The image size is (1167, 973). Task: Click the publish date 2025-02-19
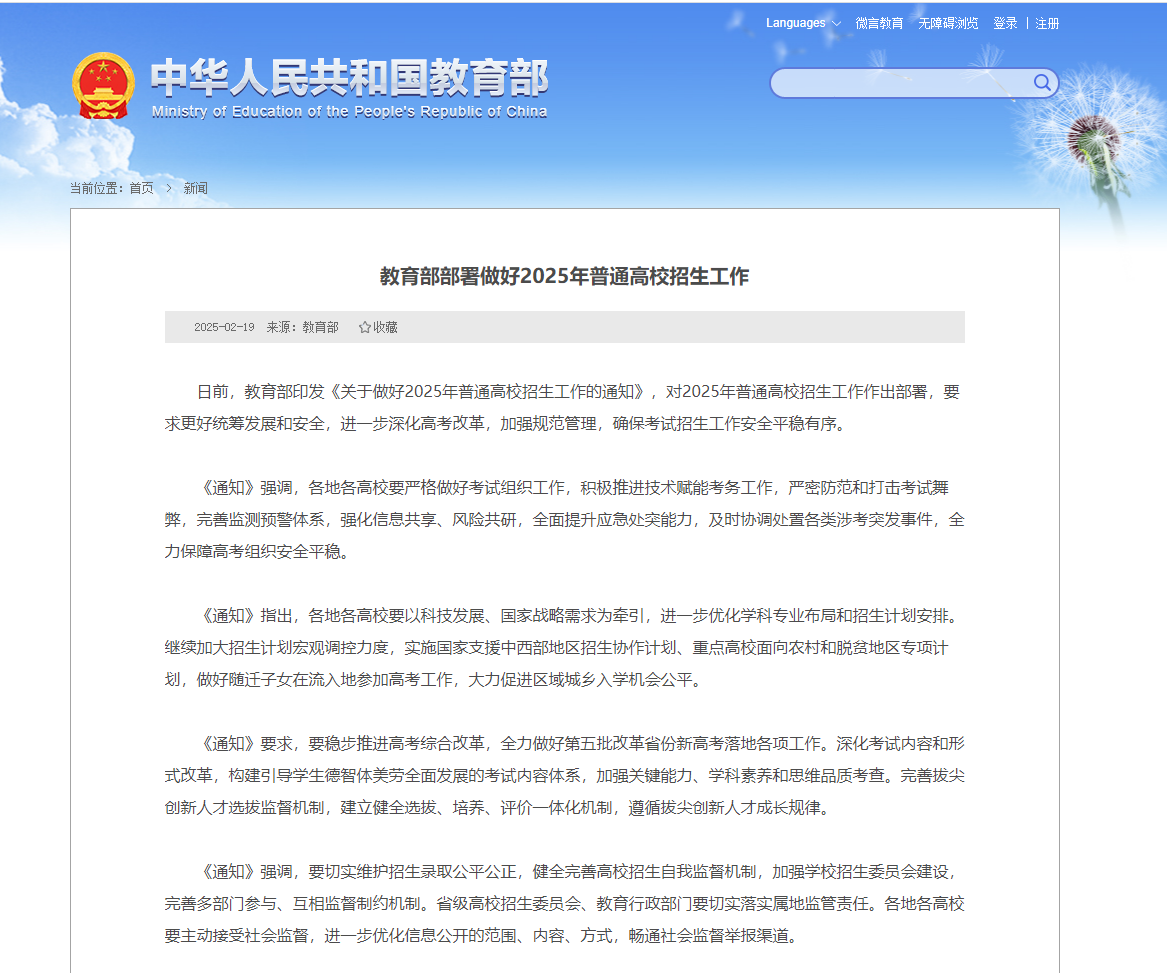point(224,328)
